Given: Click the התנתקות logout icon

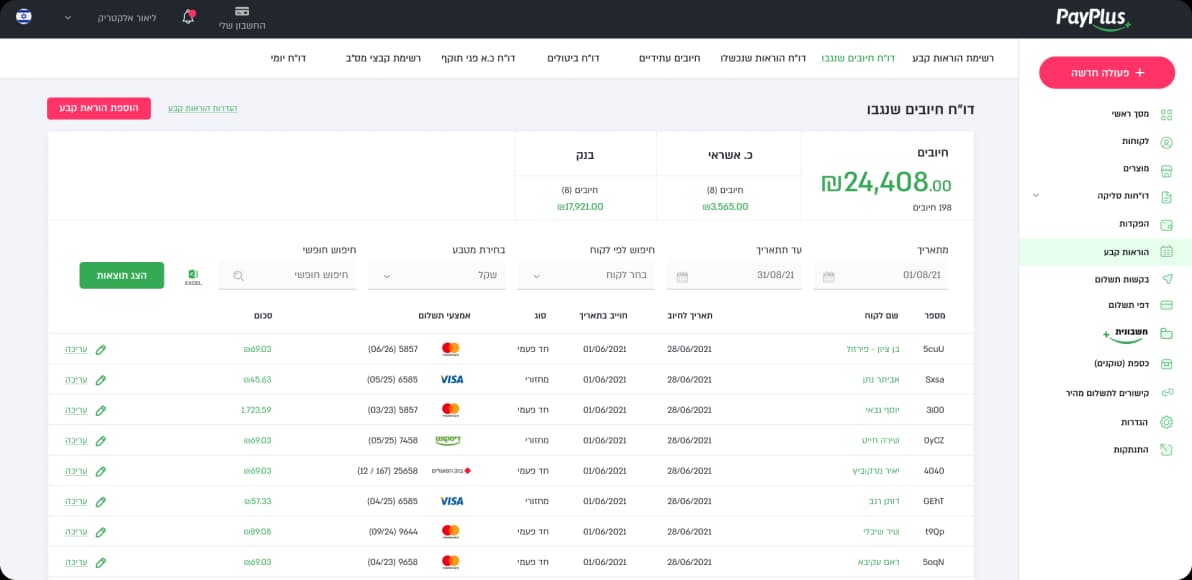Looking at the screenshot, I should (1166, 449).
